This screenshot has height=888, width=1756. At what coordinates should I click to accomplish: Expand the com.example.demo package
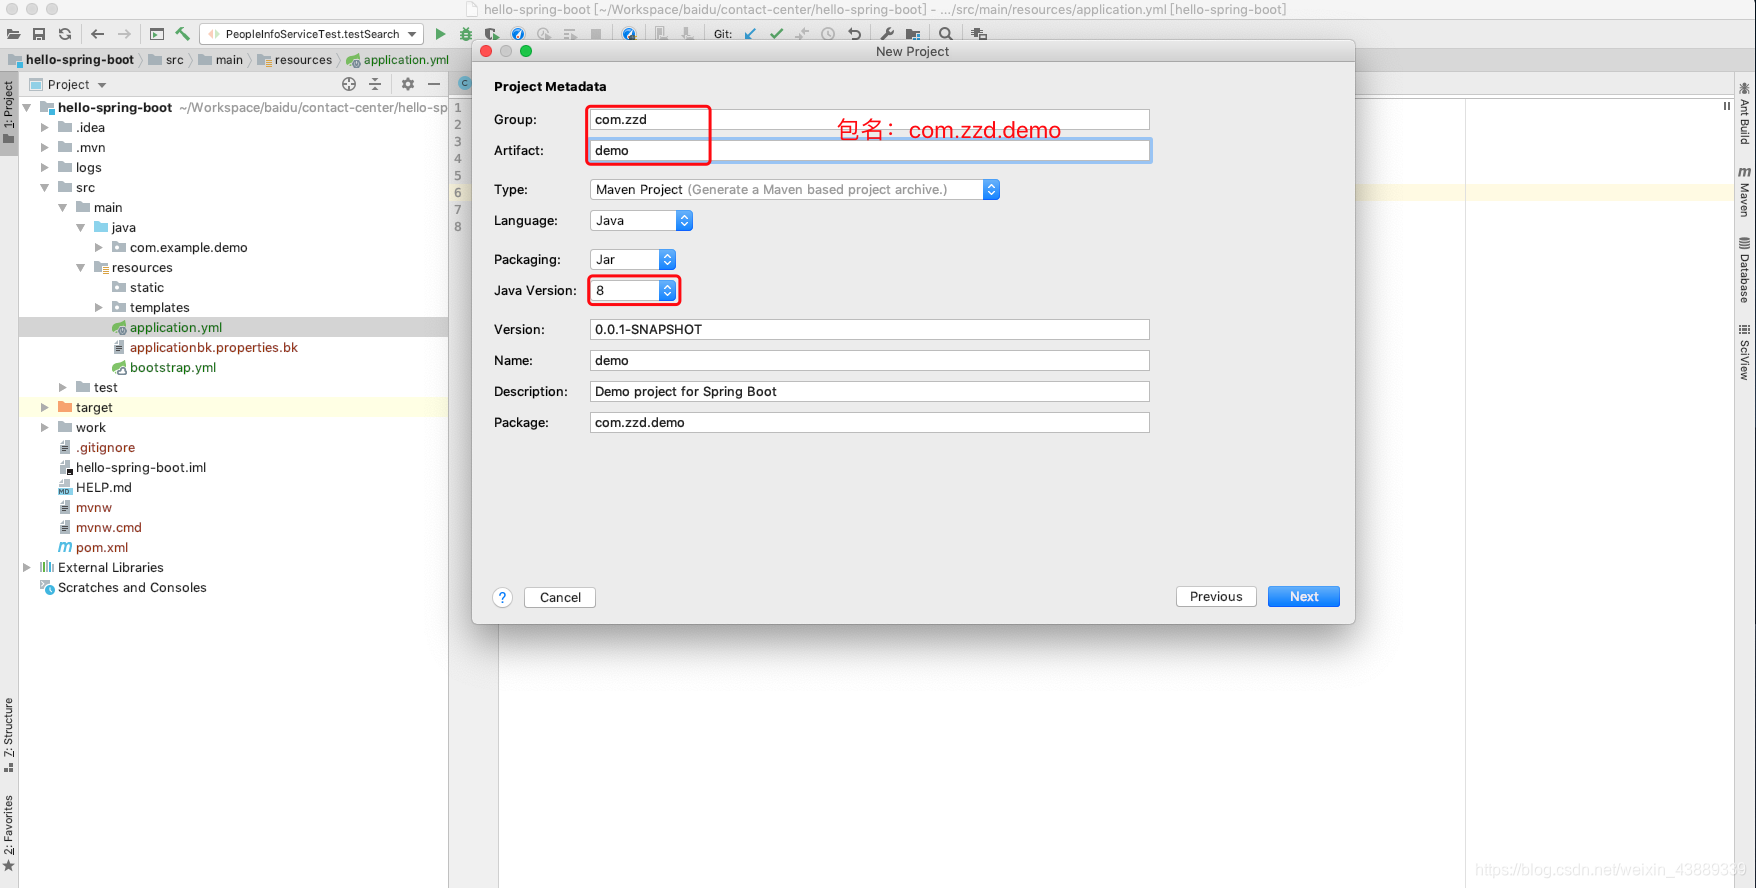coord(98,247)
